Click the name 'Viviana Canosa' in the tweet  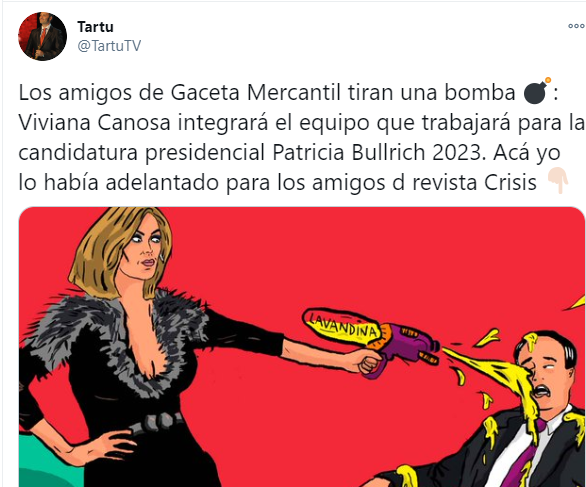pos(94,122)
